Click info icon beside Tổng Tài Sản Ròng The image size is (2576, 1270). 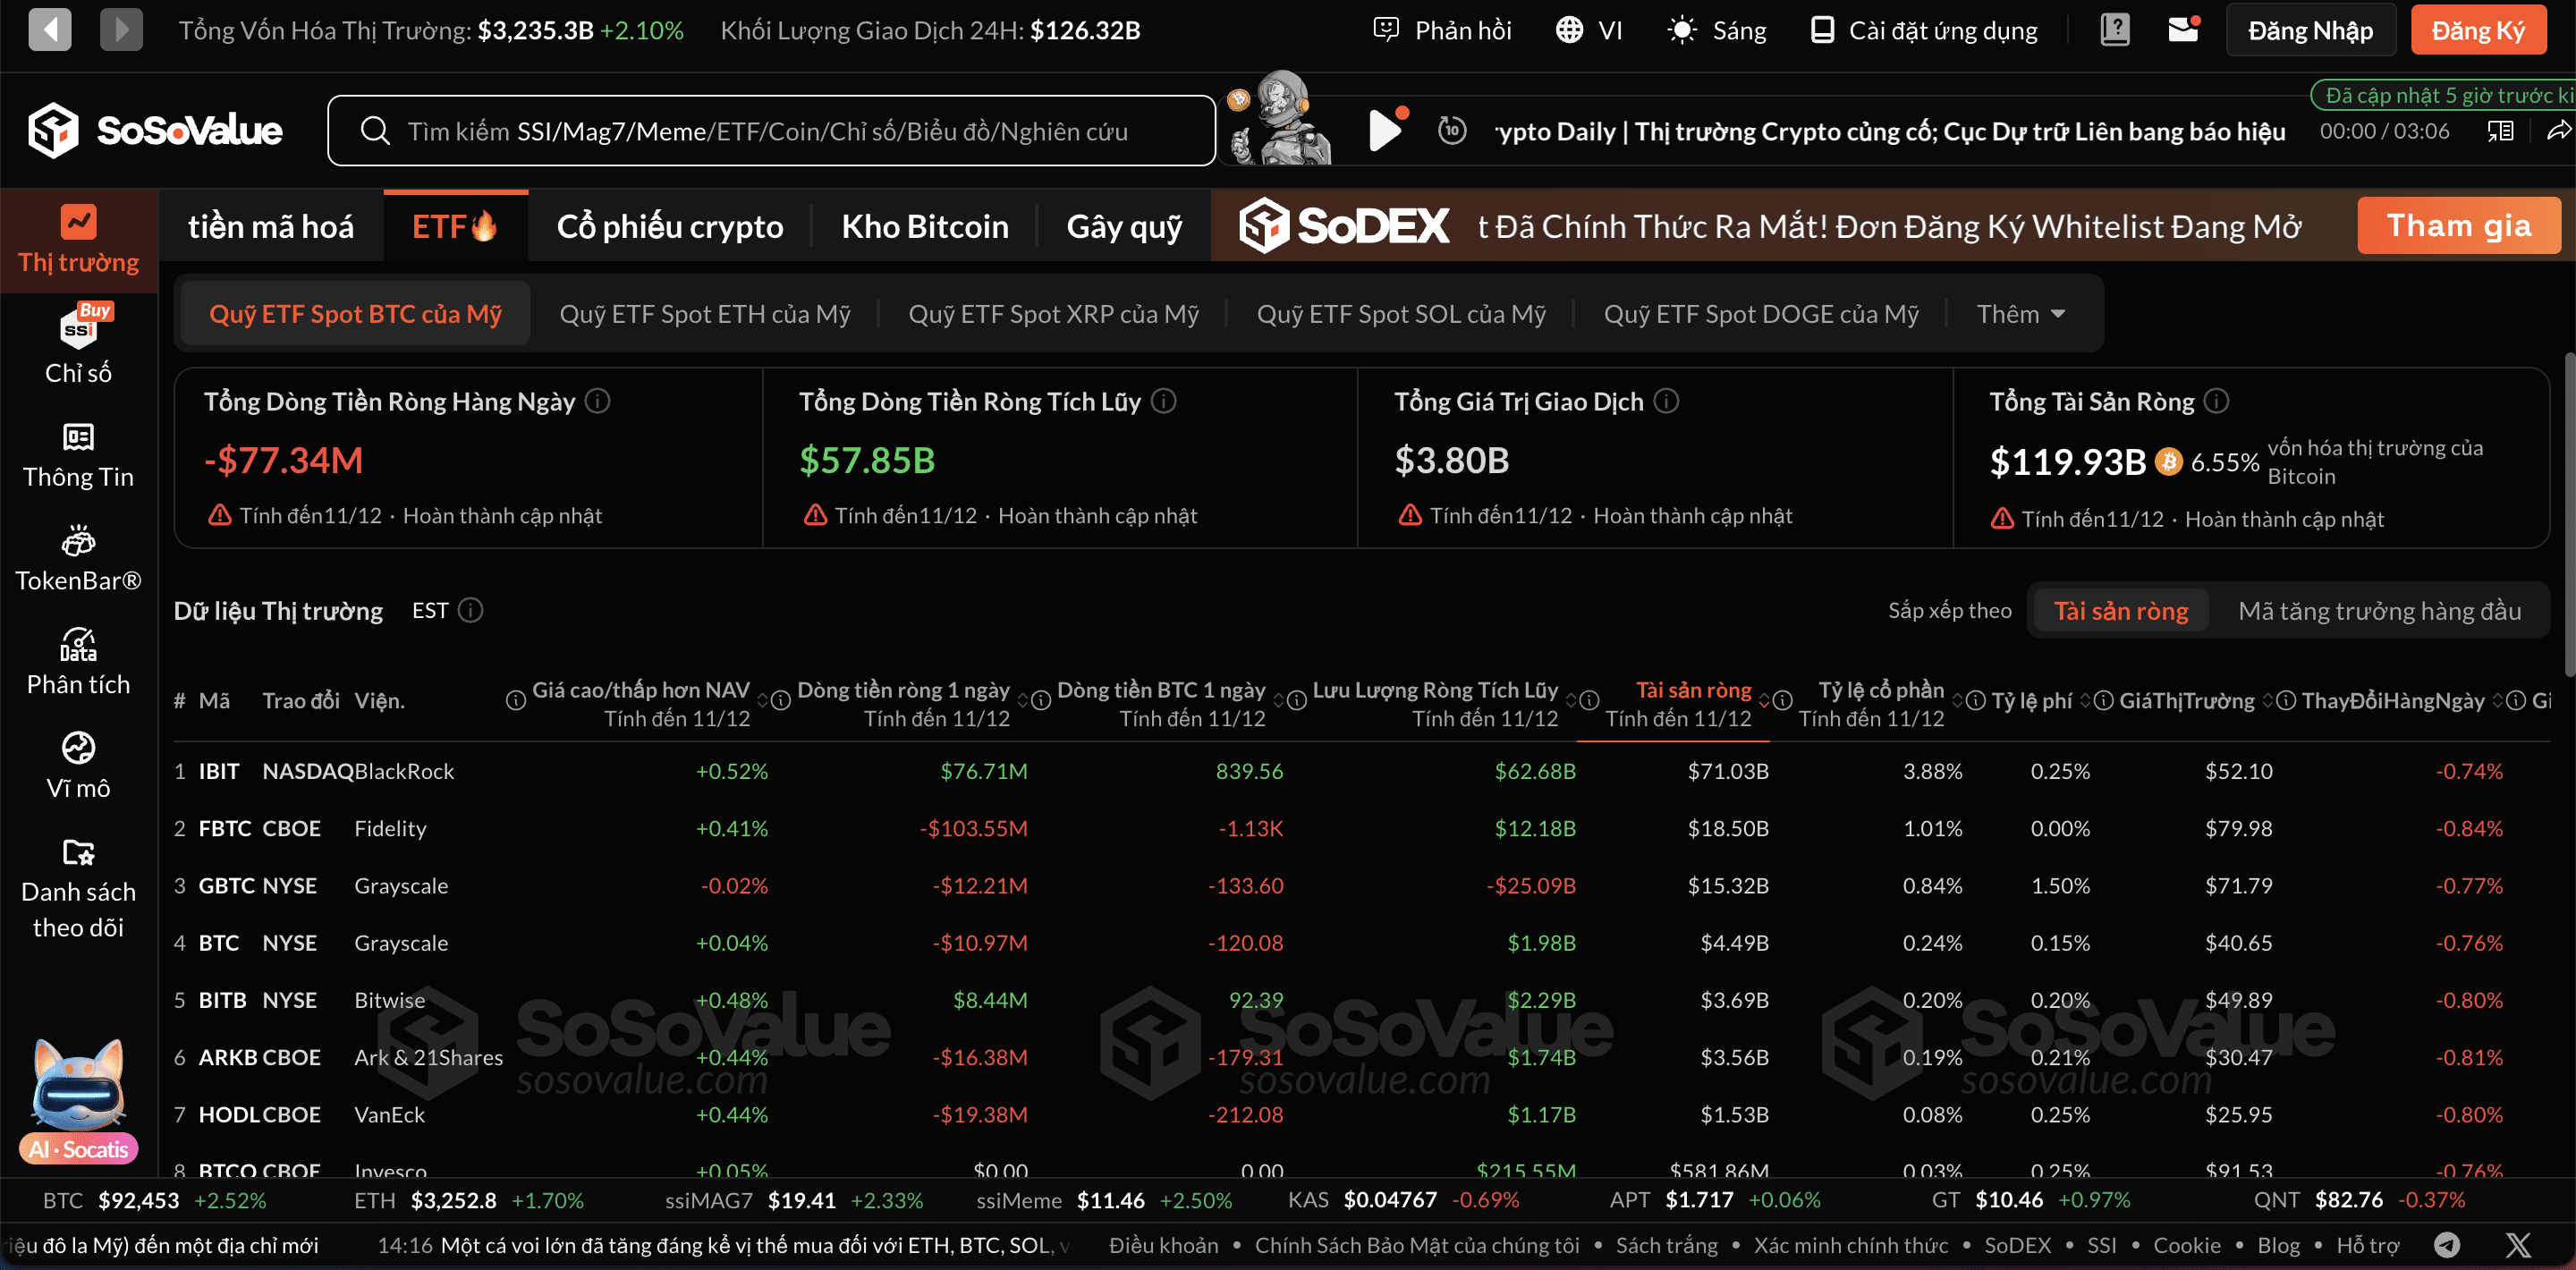coord(2217,401)
